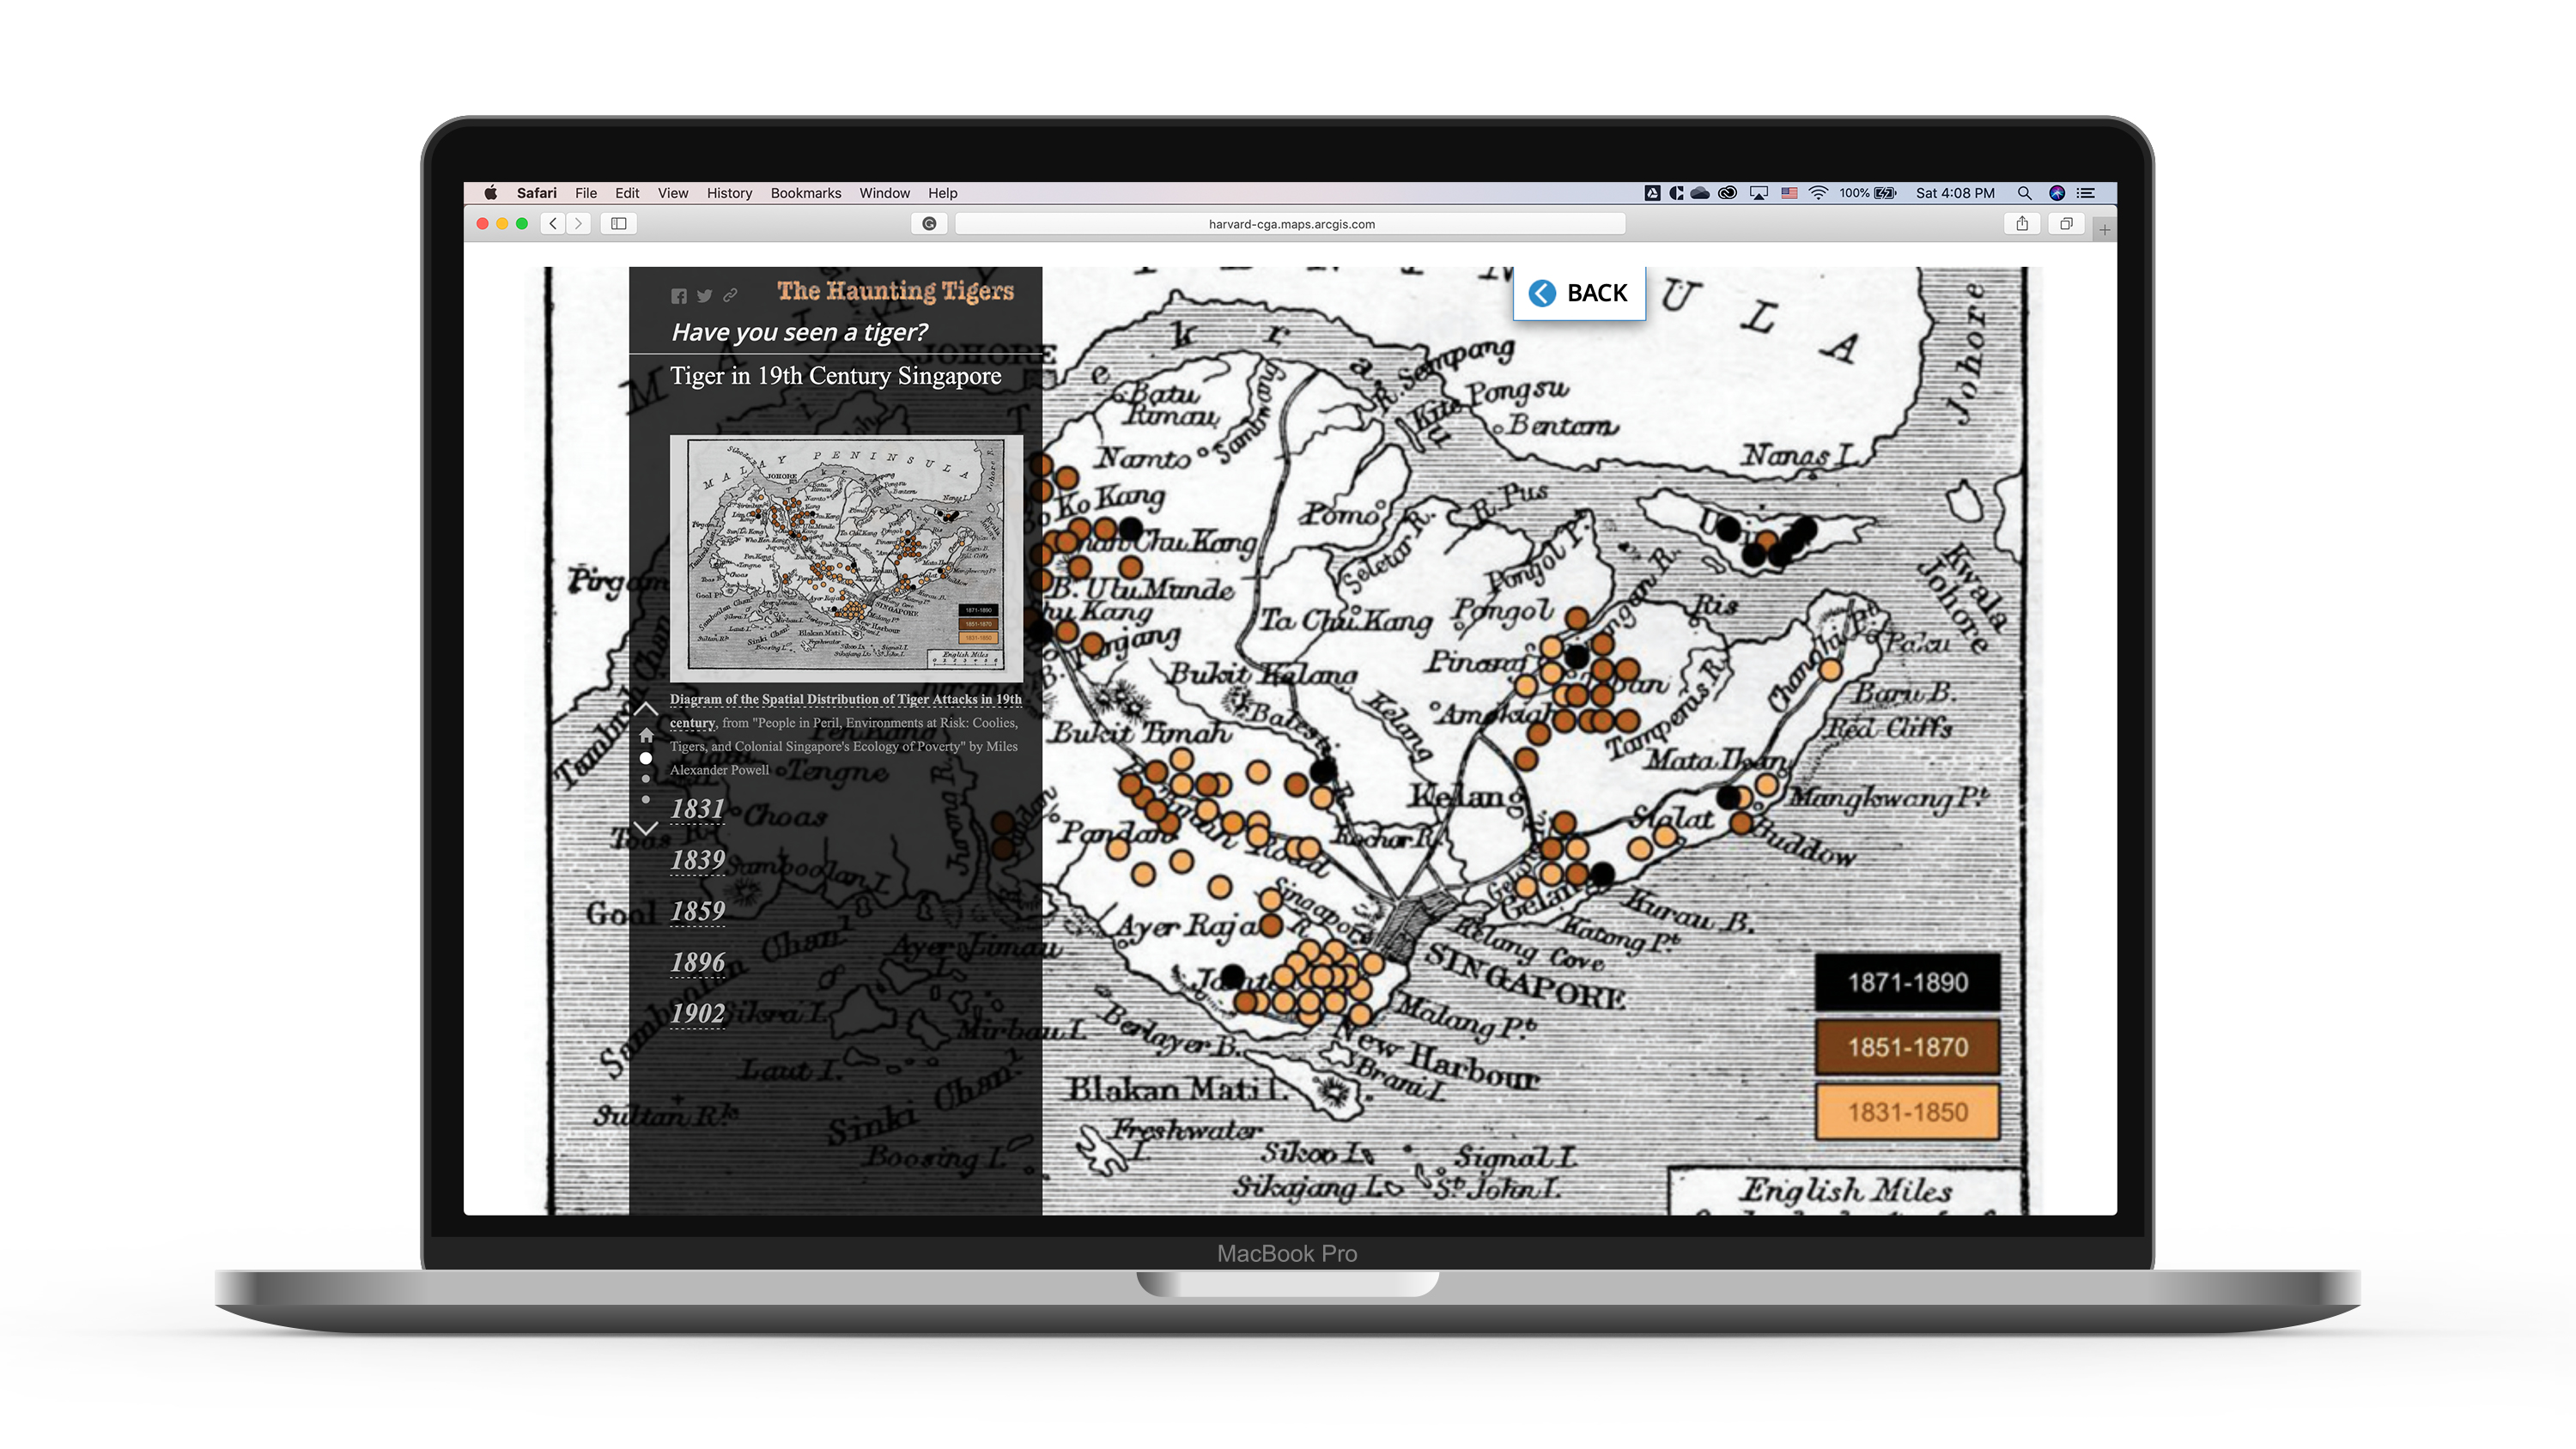The height and width of the screenshot is (1449, 2576).
Task: Jump to second gray section dot
Action: pos(646,779)
